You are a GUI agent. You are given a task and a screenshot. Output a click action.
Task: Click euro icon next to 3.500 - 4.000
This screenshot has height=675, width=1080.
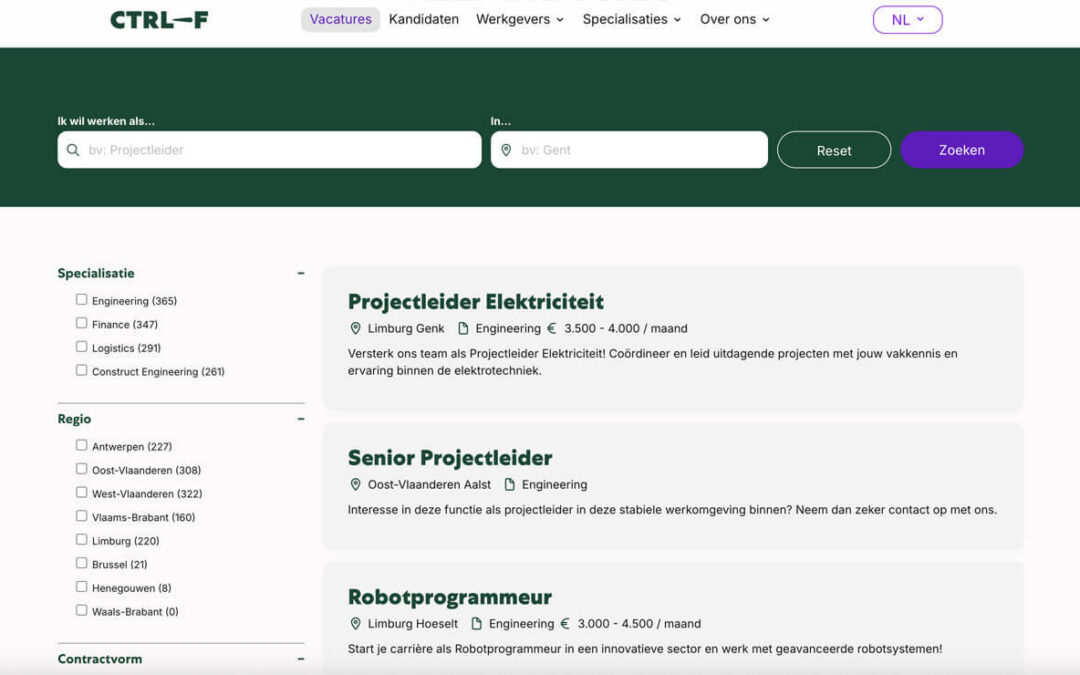(552, 329)
